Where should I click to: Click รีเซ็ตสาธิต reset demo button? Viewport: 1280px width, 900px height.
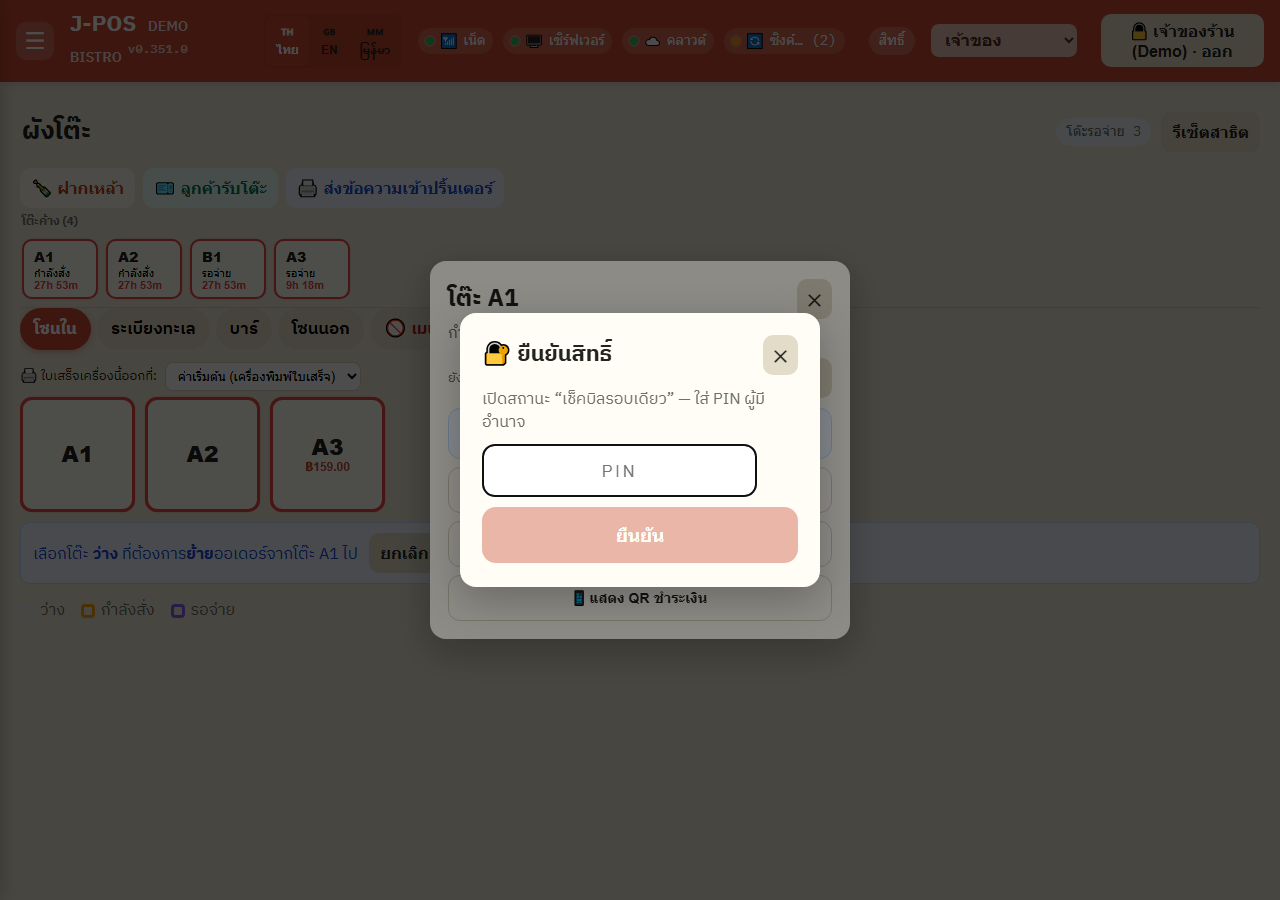point(1210,132)
